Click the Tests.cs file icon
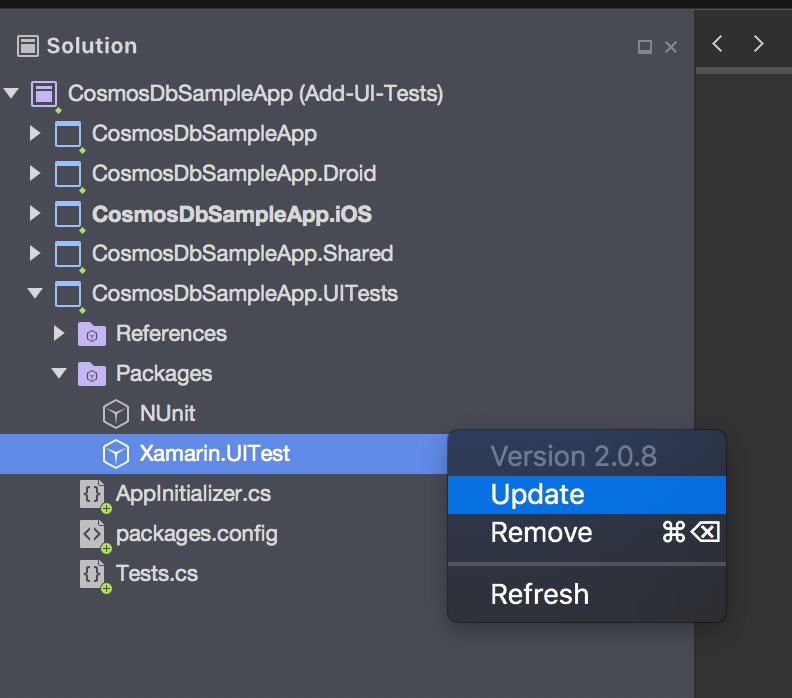 tap(93, 574)
